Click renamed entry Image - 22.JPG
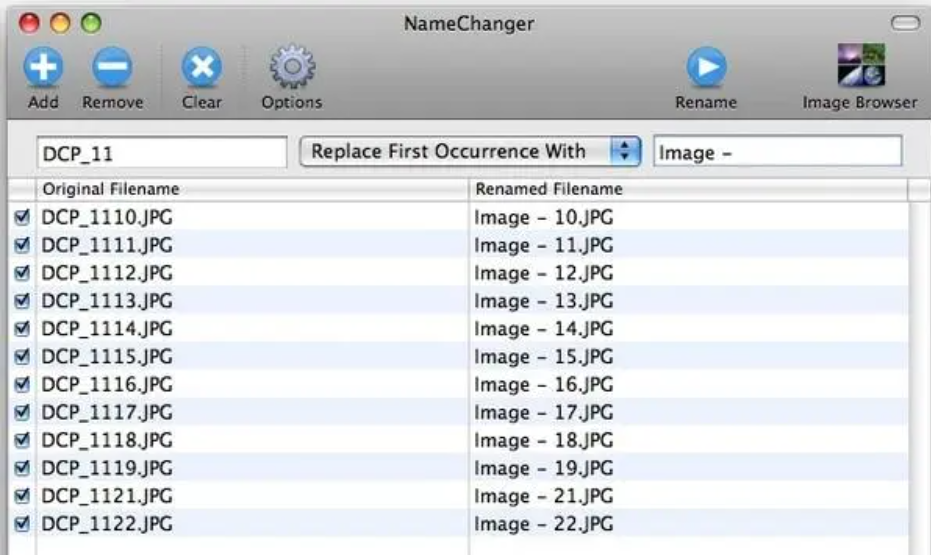 tap(543, 524)
